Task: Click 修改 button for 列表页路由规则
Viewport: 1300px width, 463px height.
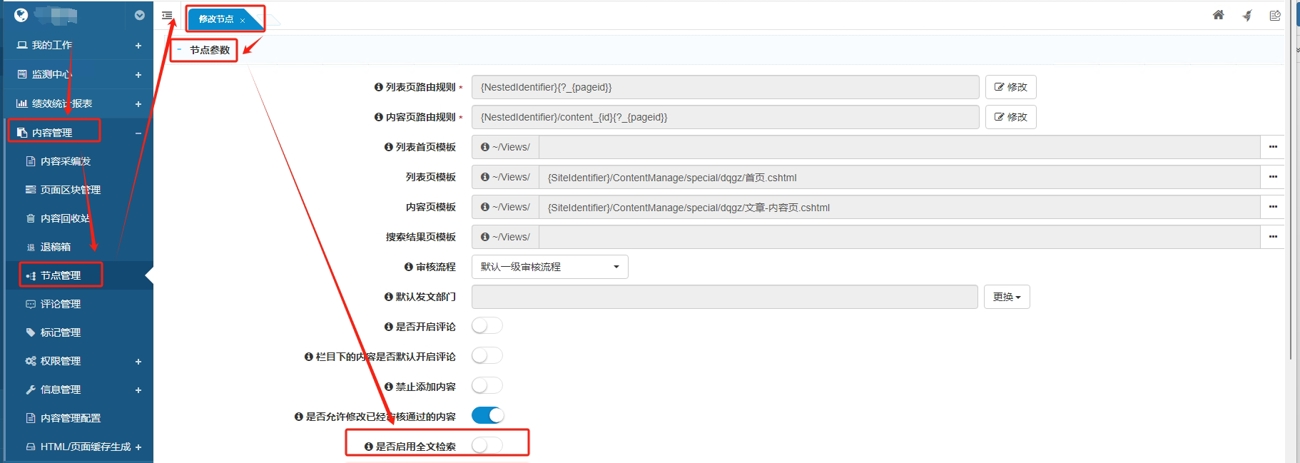Action: click(1010, 88)
